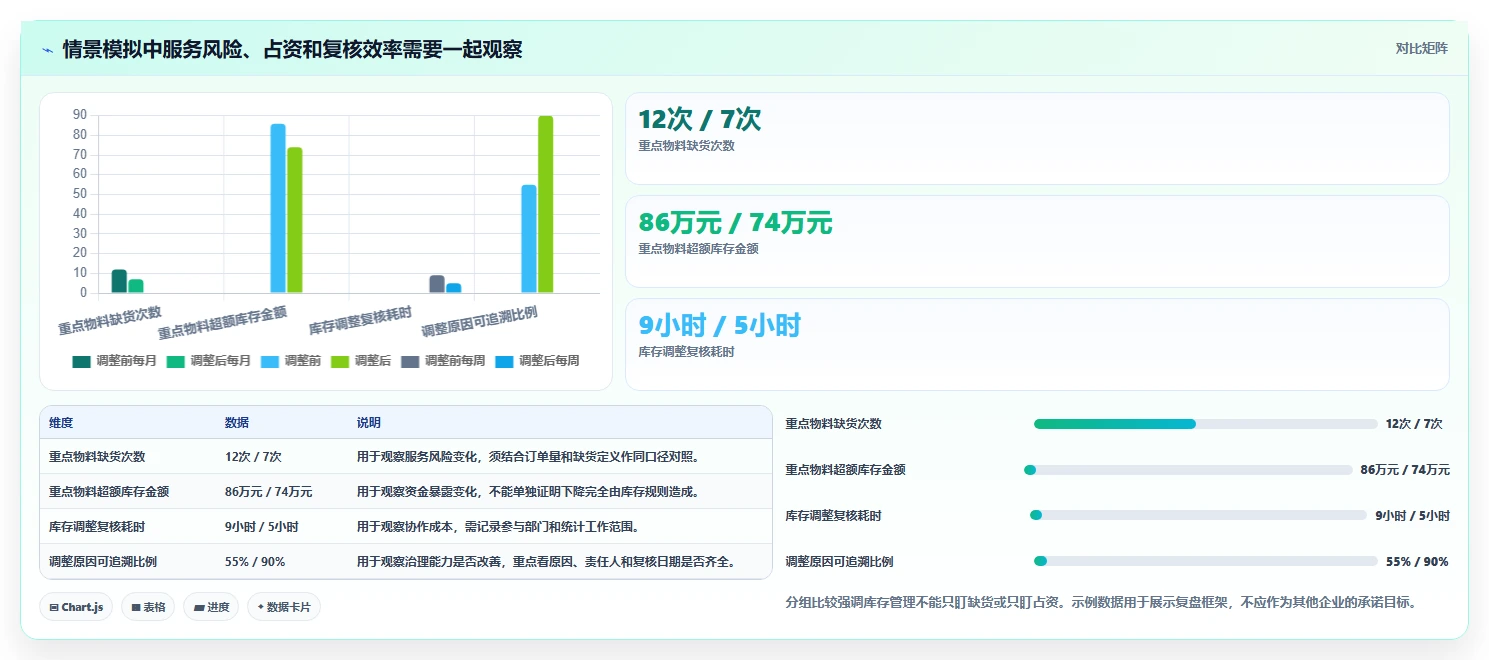Toggle the 调整后每月 legend item
The width and height of the screenshot is (1489, 660).
pyautogui.click(x=209, y=361)
